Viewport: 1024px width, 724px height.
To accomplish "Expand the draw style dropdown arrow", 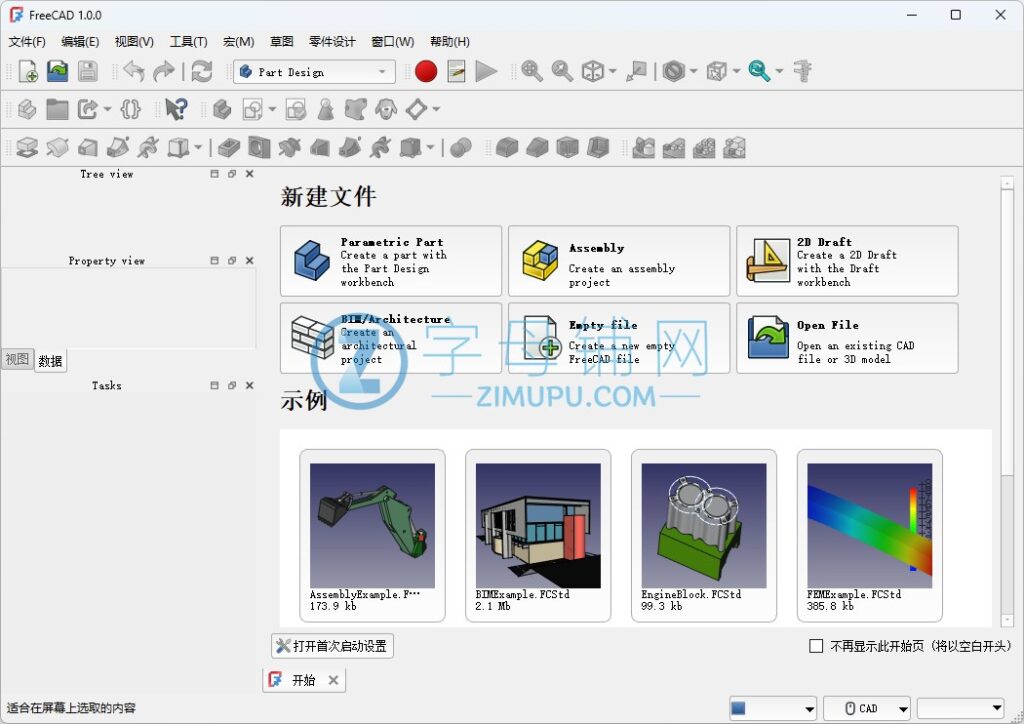I will [694, 71].
